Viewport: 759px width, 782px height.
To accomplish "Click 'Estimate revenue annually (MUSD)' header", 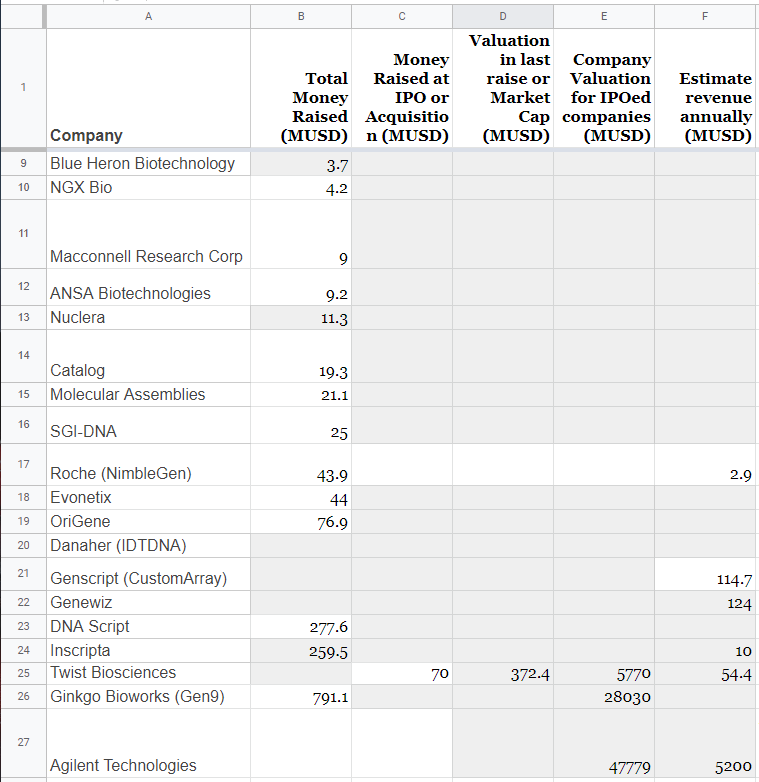I will [x=705, y=88].
